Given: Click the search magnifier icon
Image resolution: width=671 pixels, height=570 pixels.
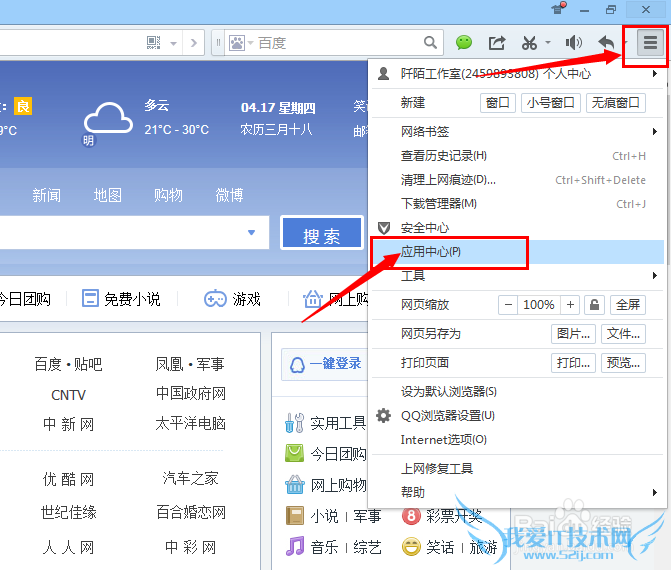Looking at the screenshot, I should 430,42.
